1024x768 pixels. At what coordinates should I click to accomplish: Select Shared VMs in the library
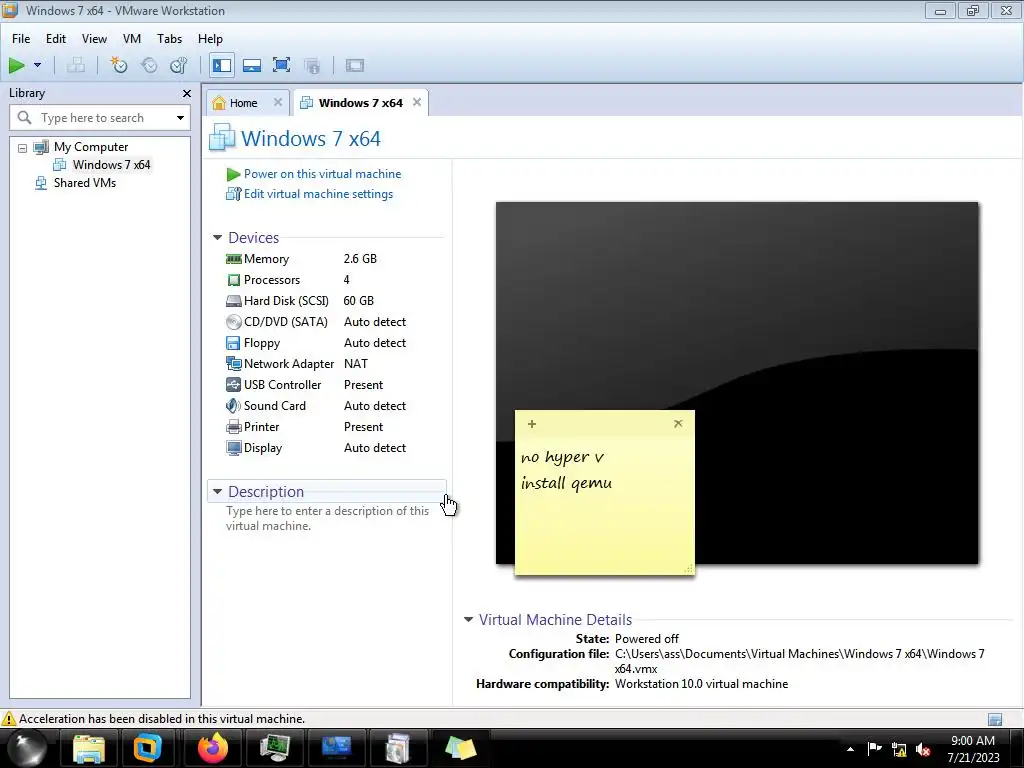(x=85, y=183)
